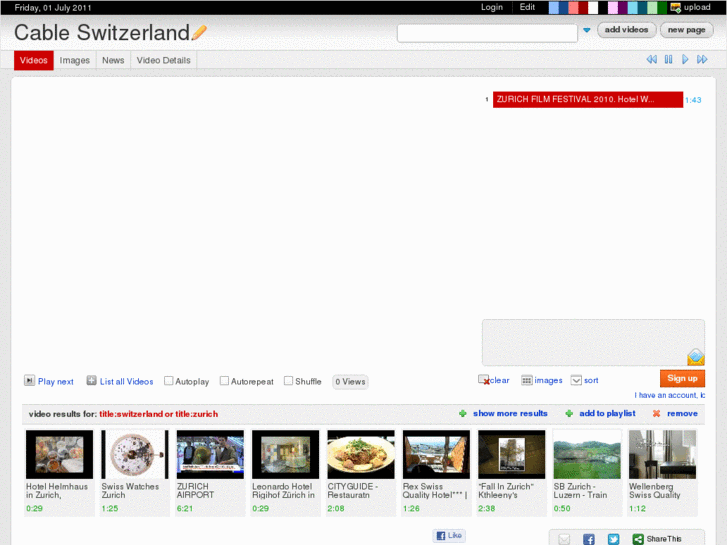Pause playback with the pause icon
Image resolution: width=727 pixels, height=545 pixels.
point(668,59)
